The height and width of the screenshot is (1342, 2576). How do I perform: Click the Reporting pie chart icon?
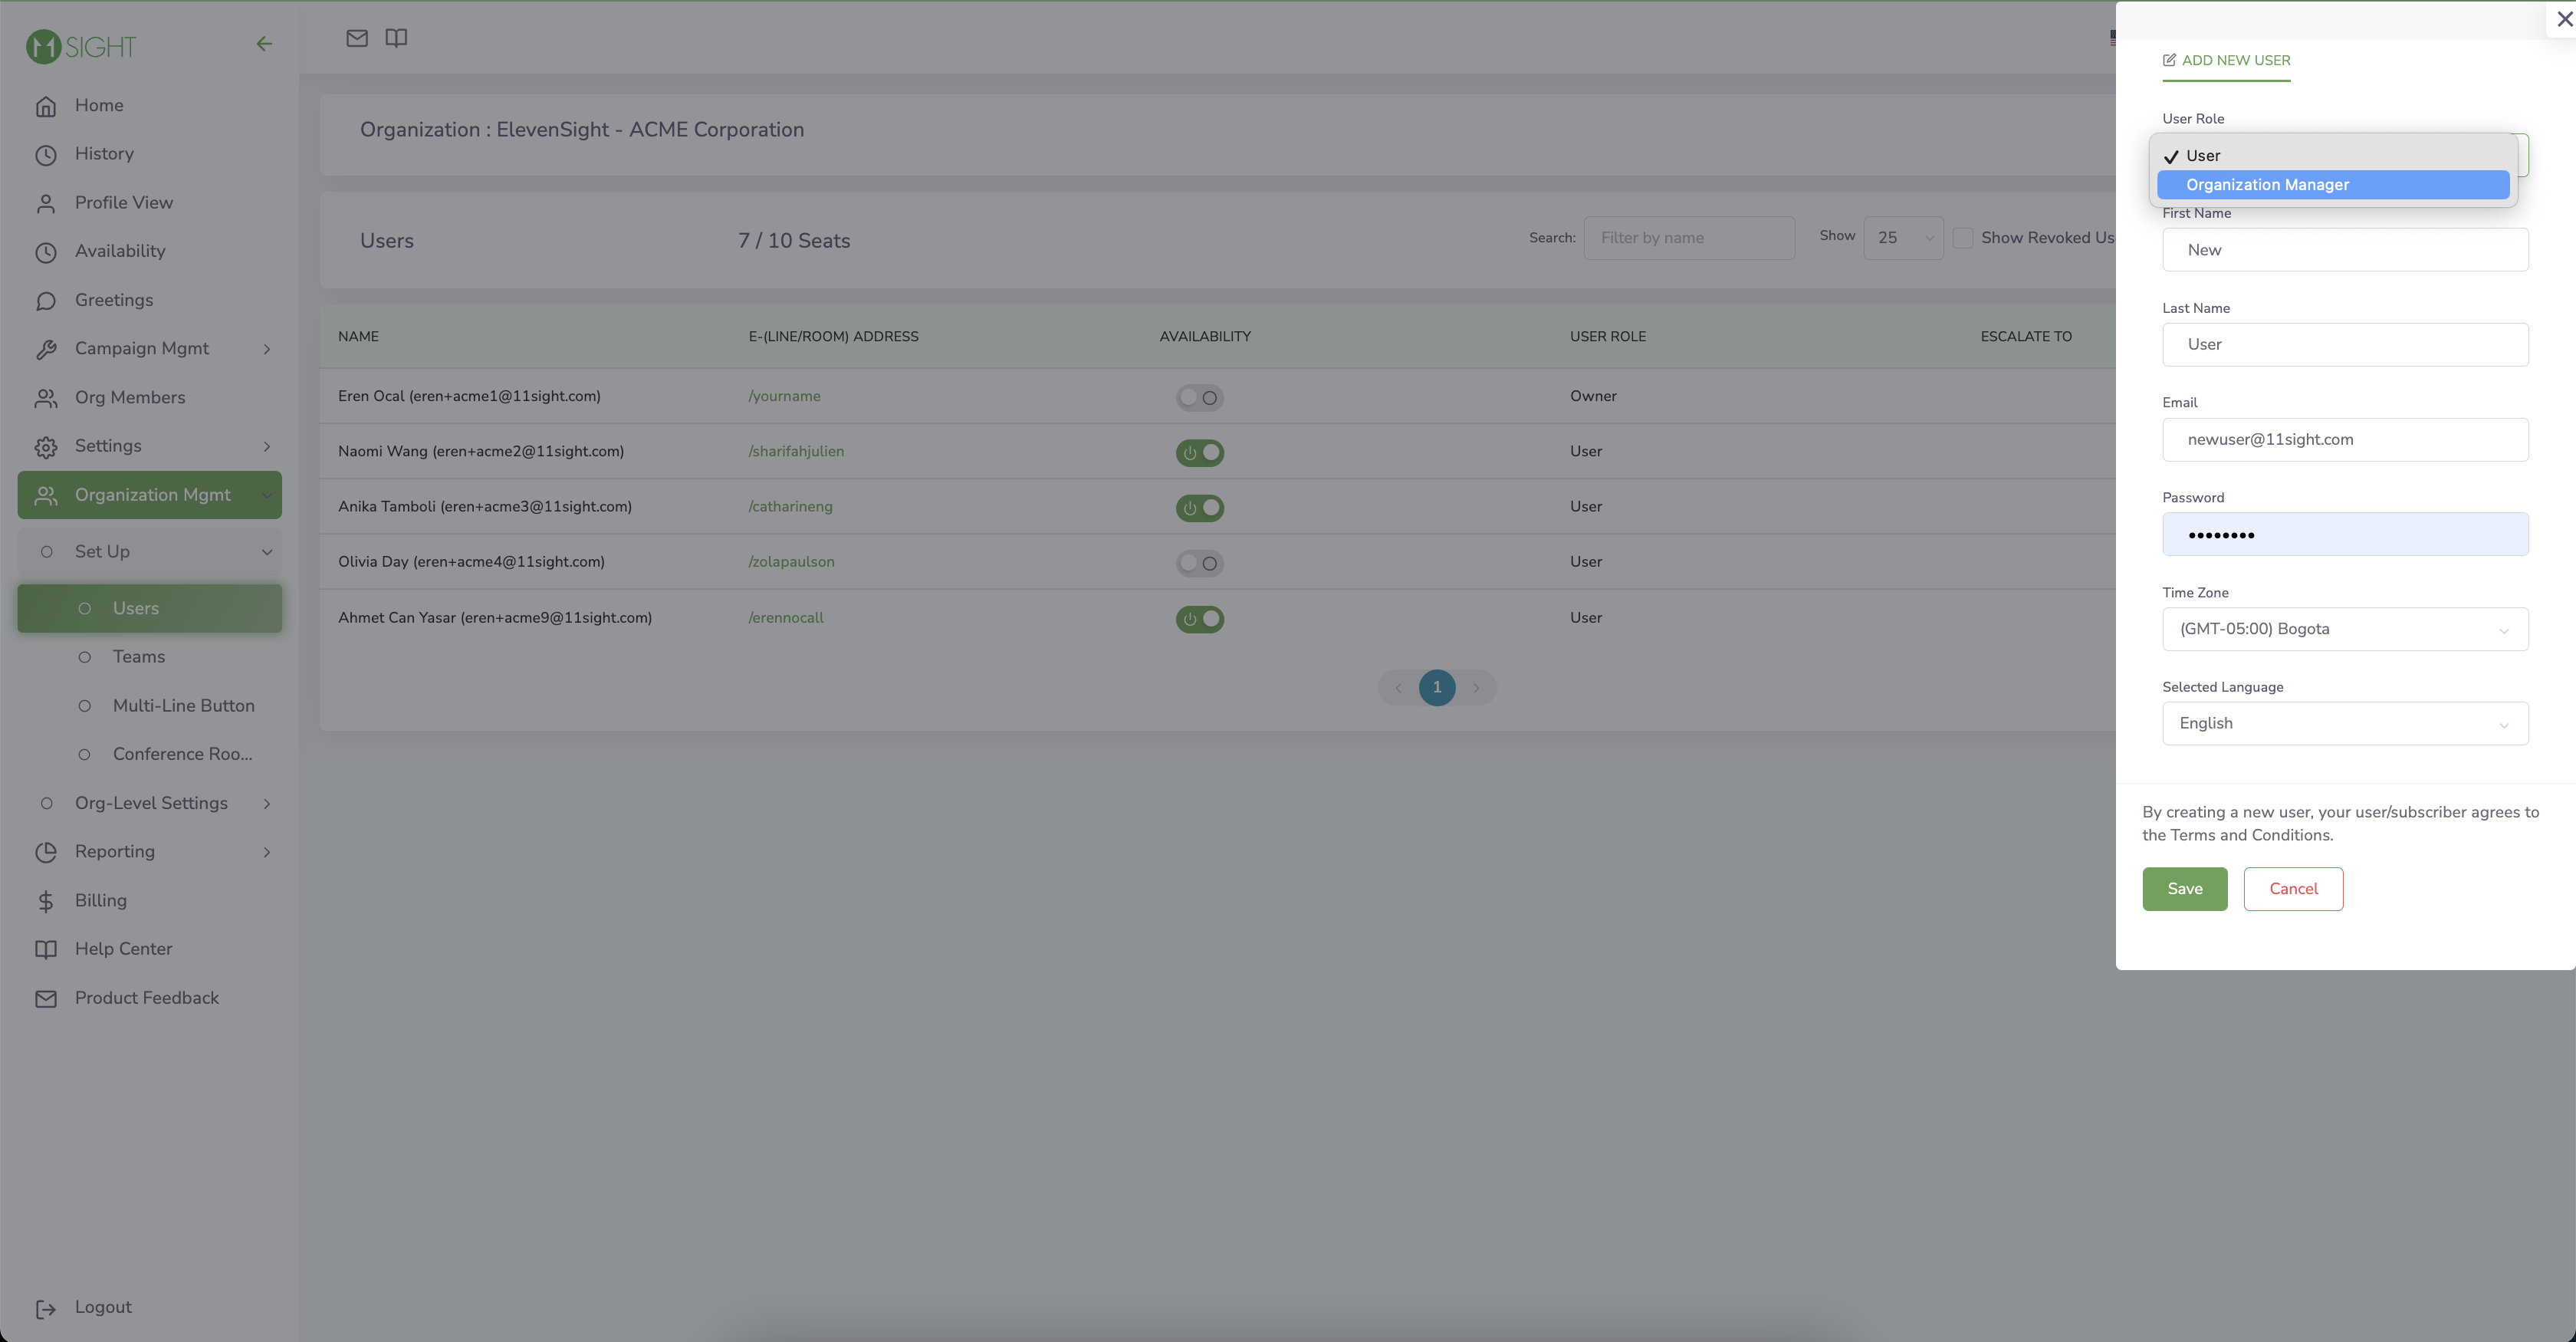tap(46, 852)
